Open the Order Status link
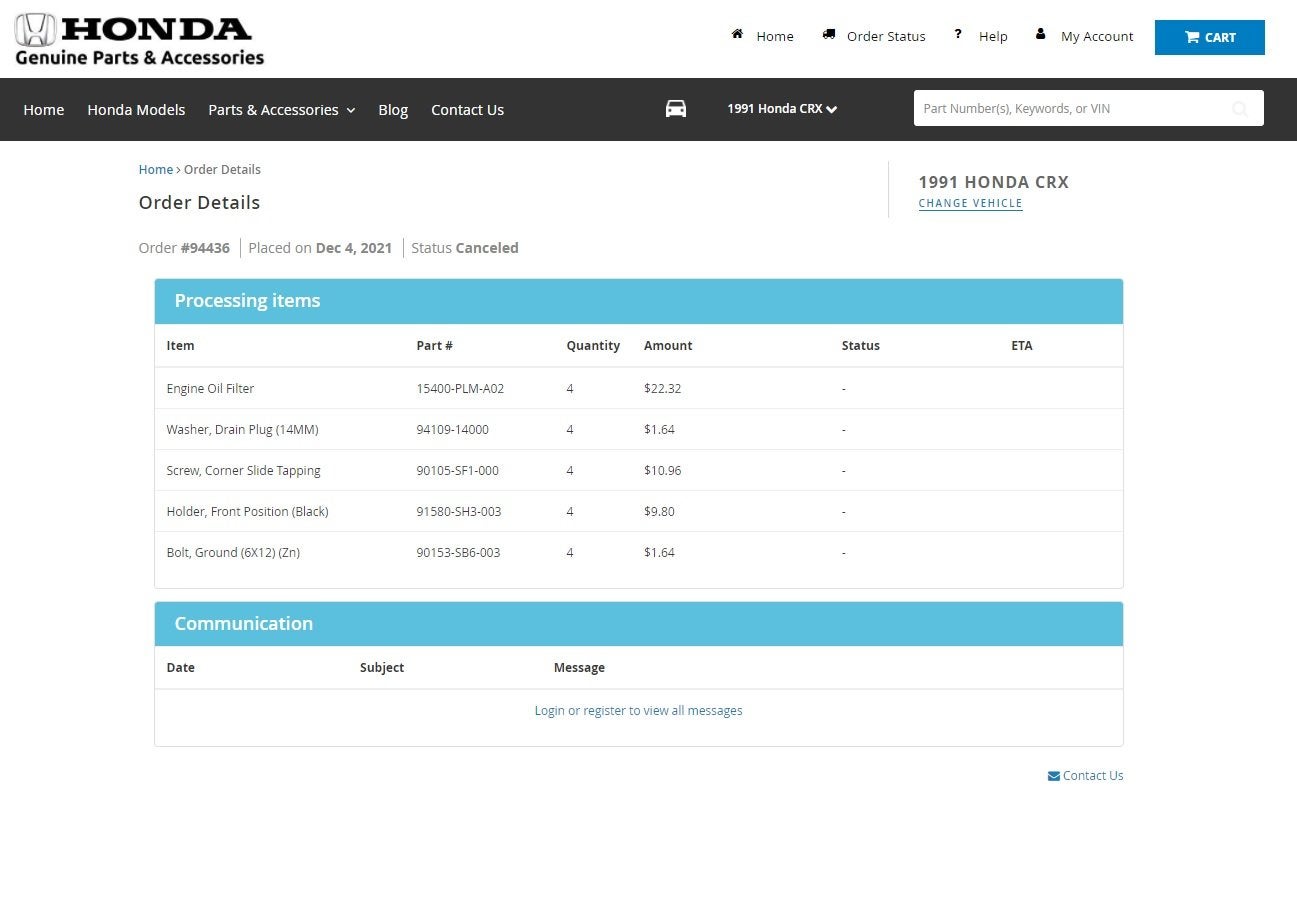The width and height of the screenshot is (1297, 903). 886,36
